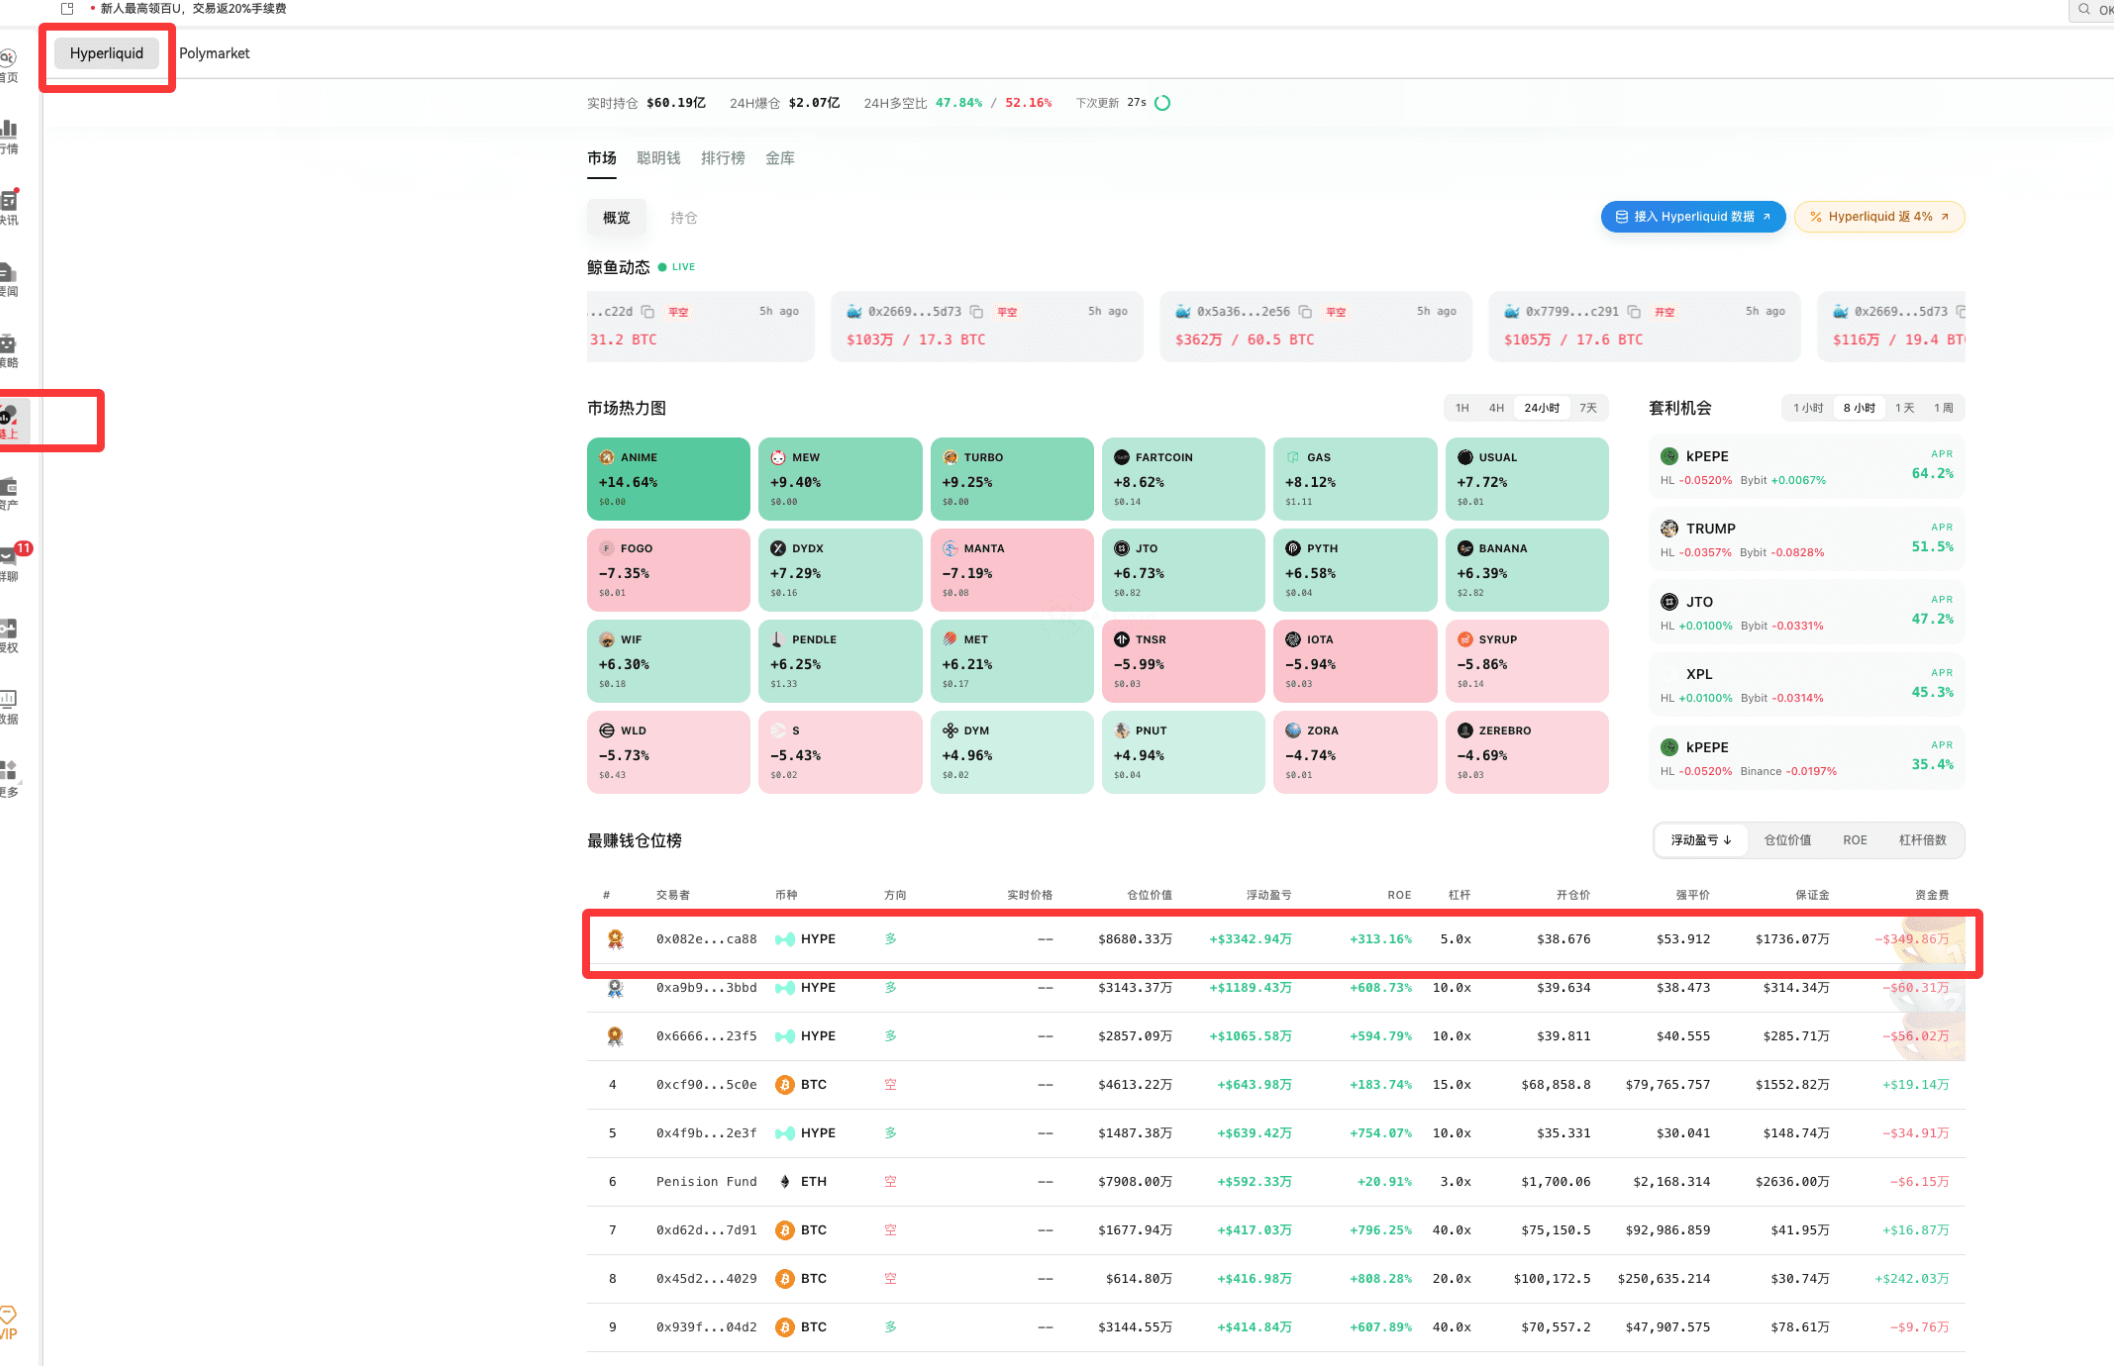Screen dimensions: 2114x1366
Task: Open the 排行榜 leaderboard tab
Action: click(723, 158)
